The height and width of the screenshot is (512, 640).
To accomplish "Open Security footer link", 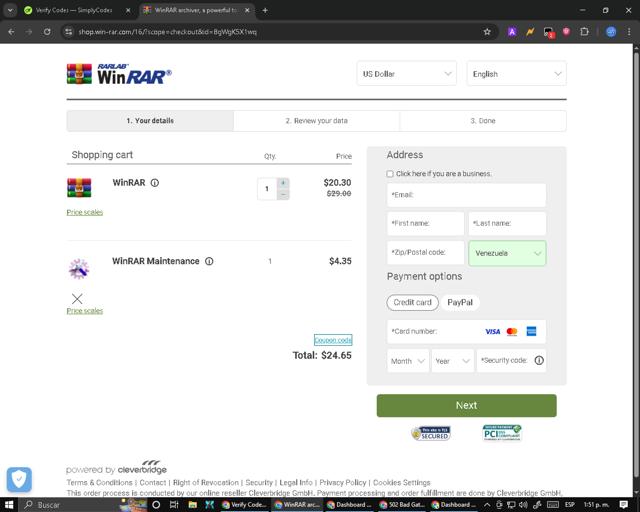I will pos(259,483).
